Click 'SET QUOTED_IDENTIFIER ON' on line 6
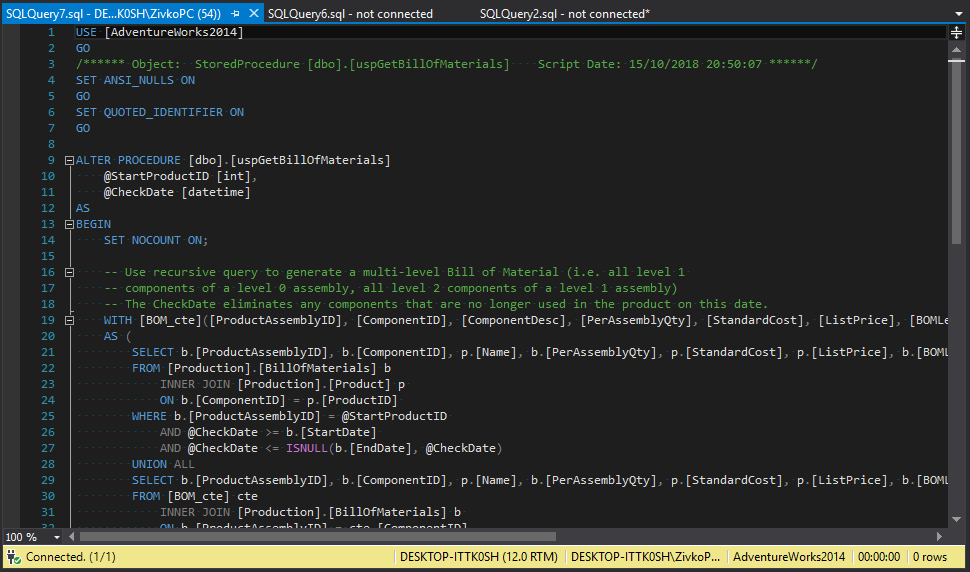Viewport: 970px width, 572px height. click(160, 113)
